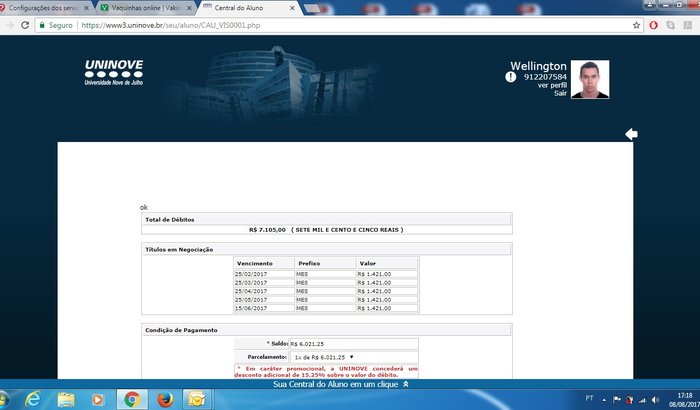This screenshot has width=700, height=410.
Task: Close the Configurações dos serviços tab
Action: [87, 8]
